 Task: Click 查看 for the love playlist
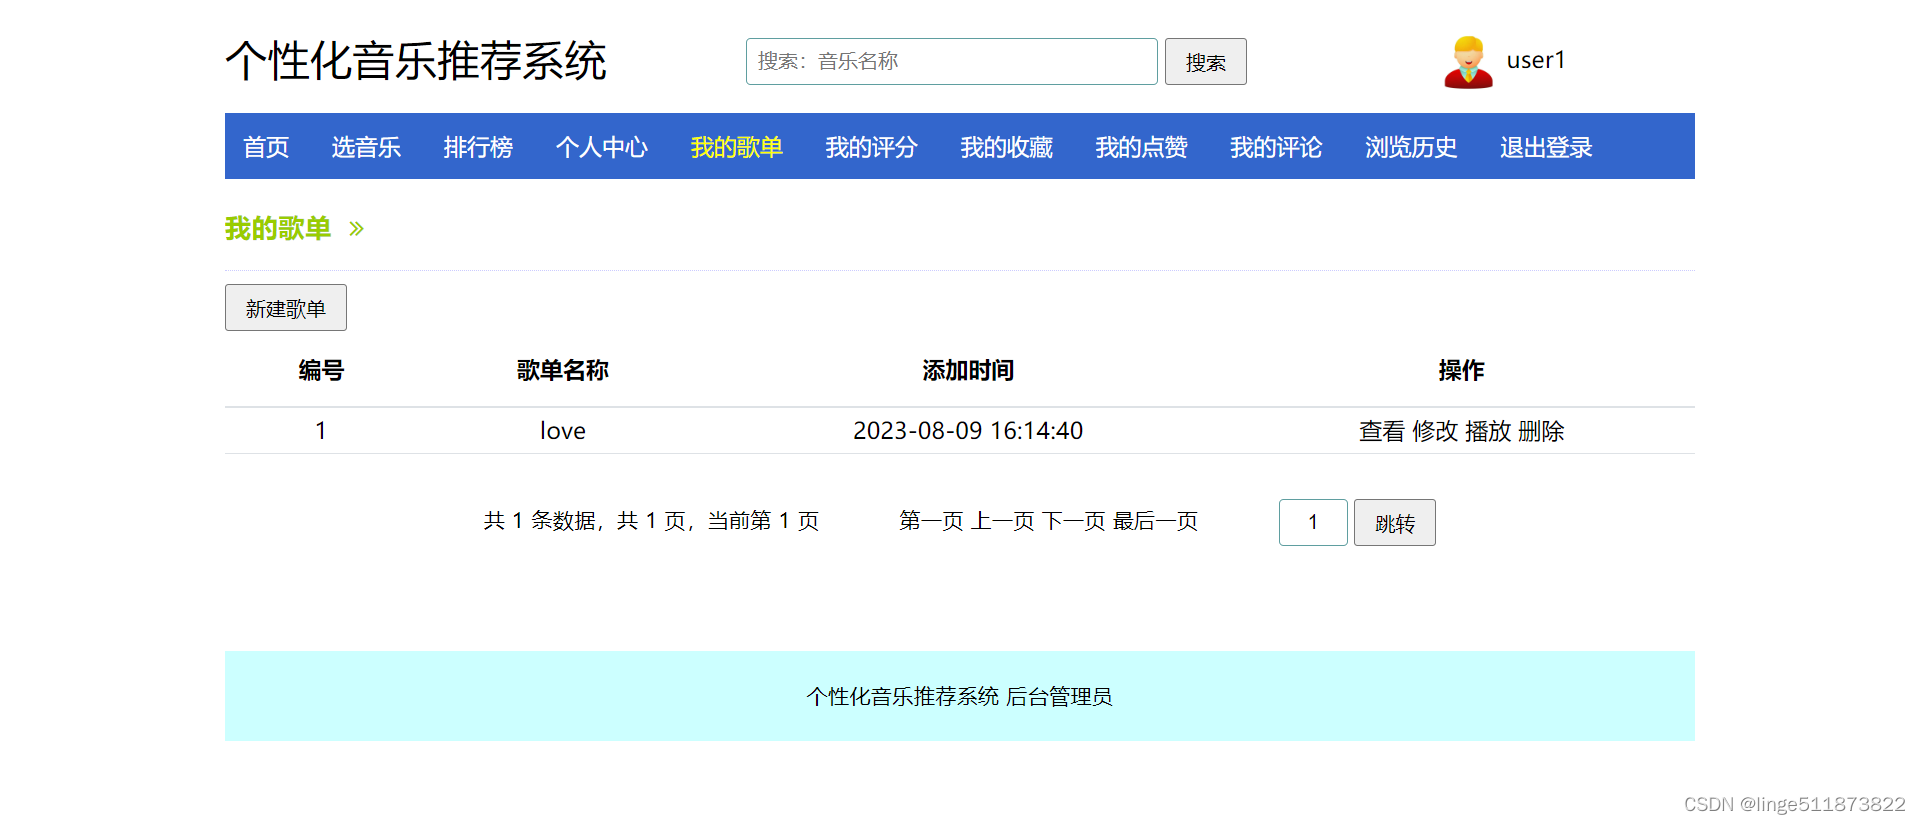click(1382, 431)
